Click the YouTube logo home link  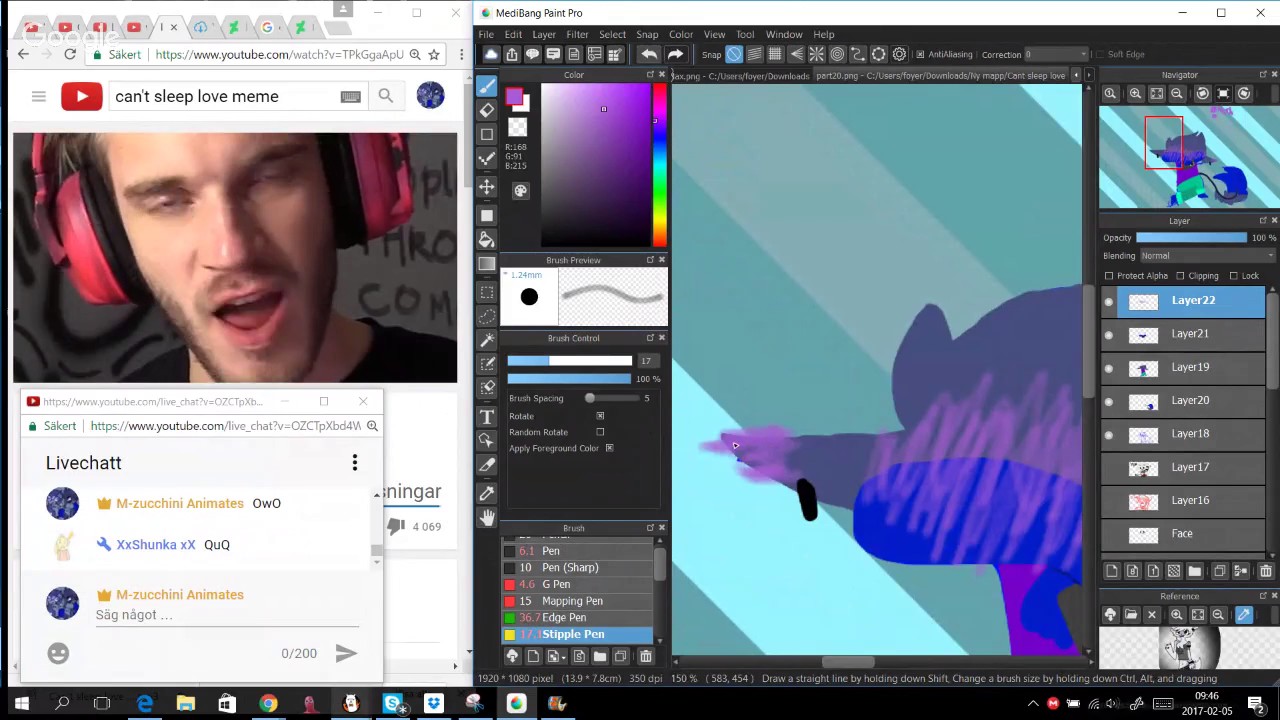click(x=82, y=96)
